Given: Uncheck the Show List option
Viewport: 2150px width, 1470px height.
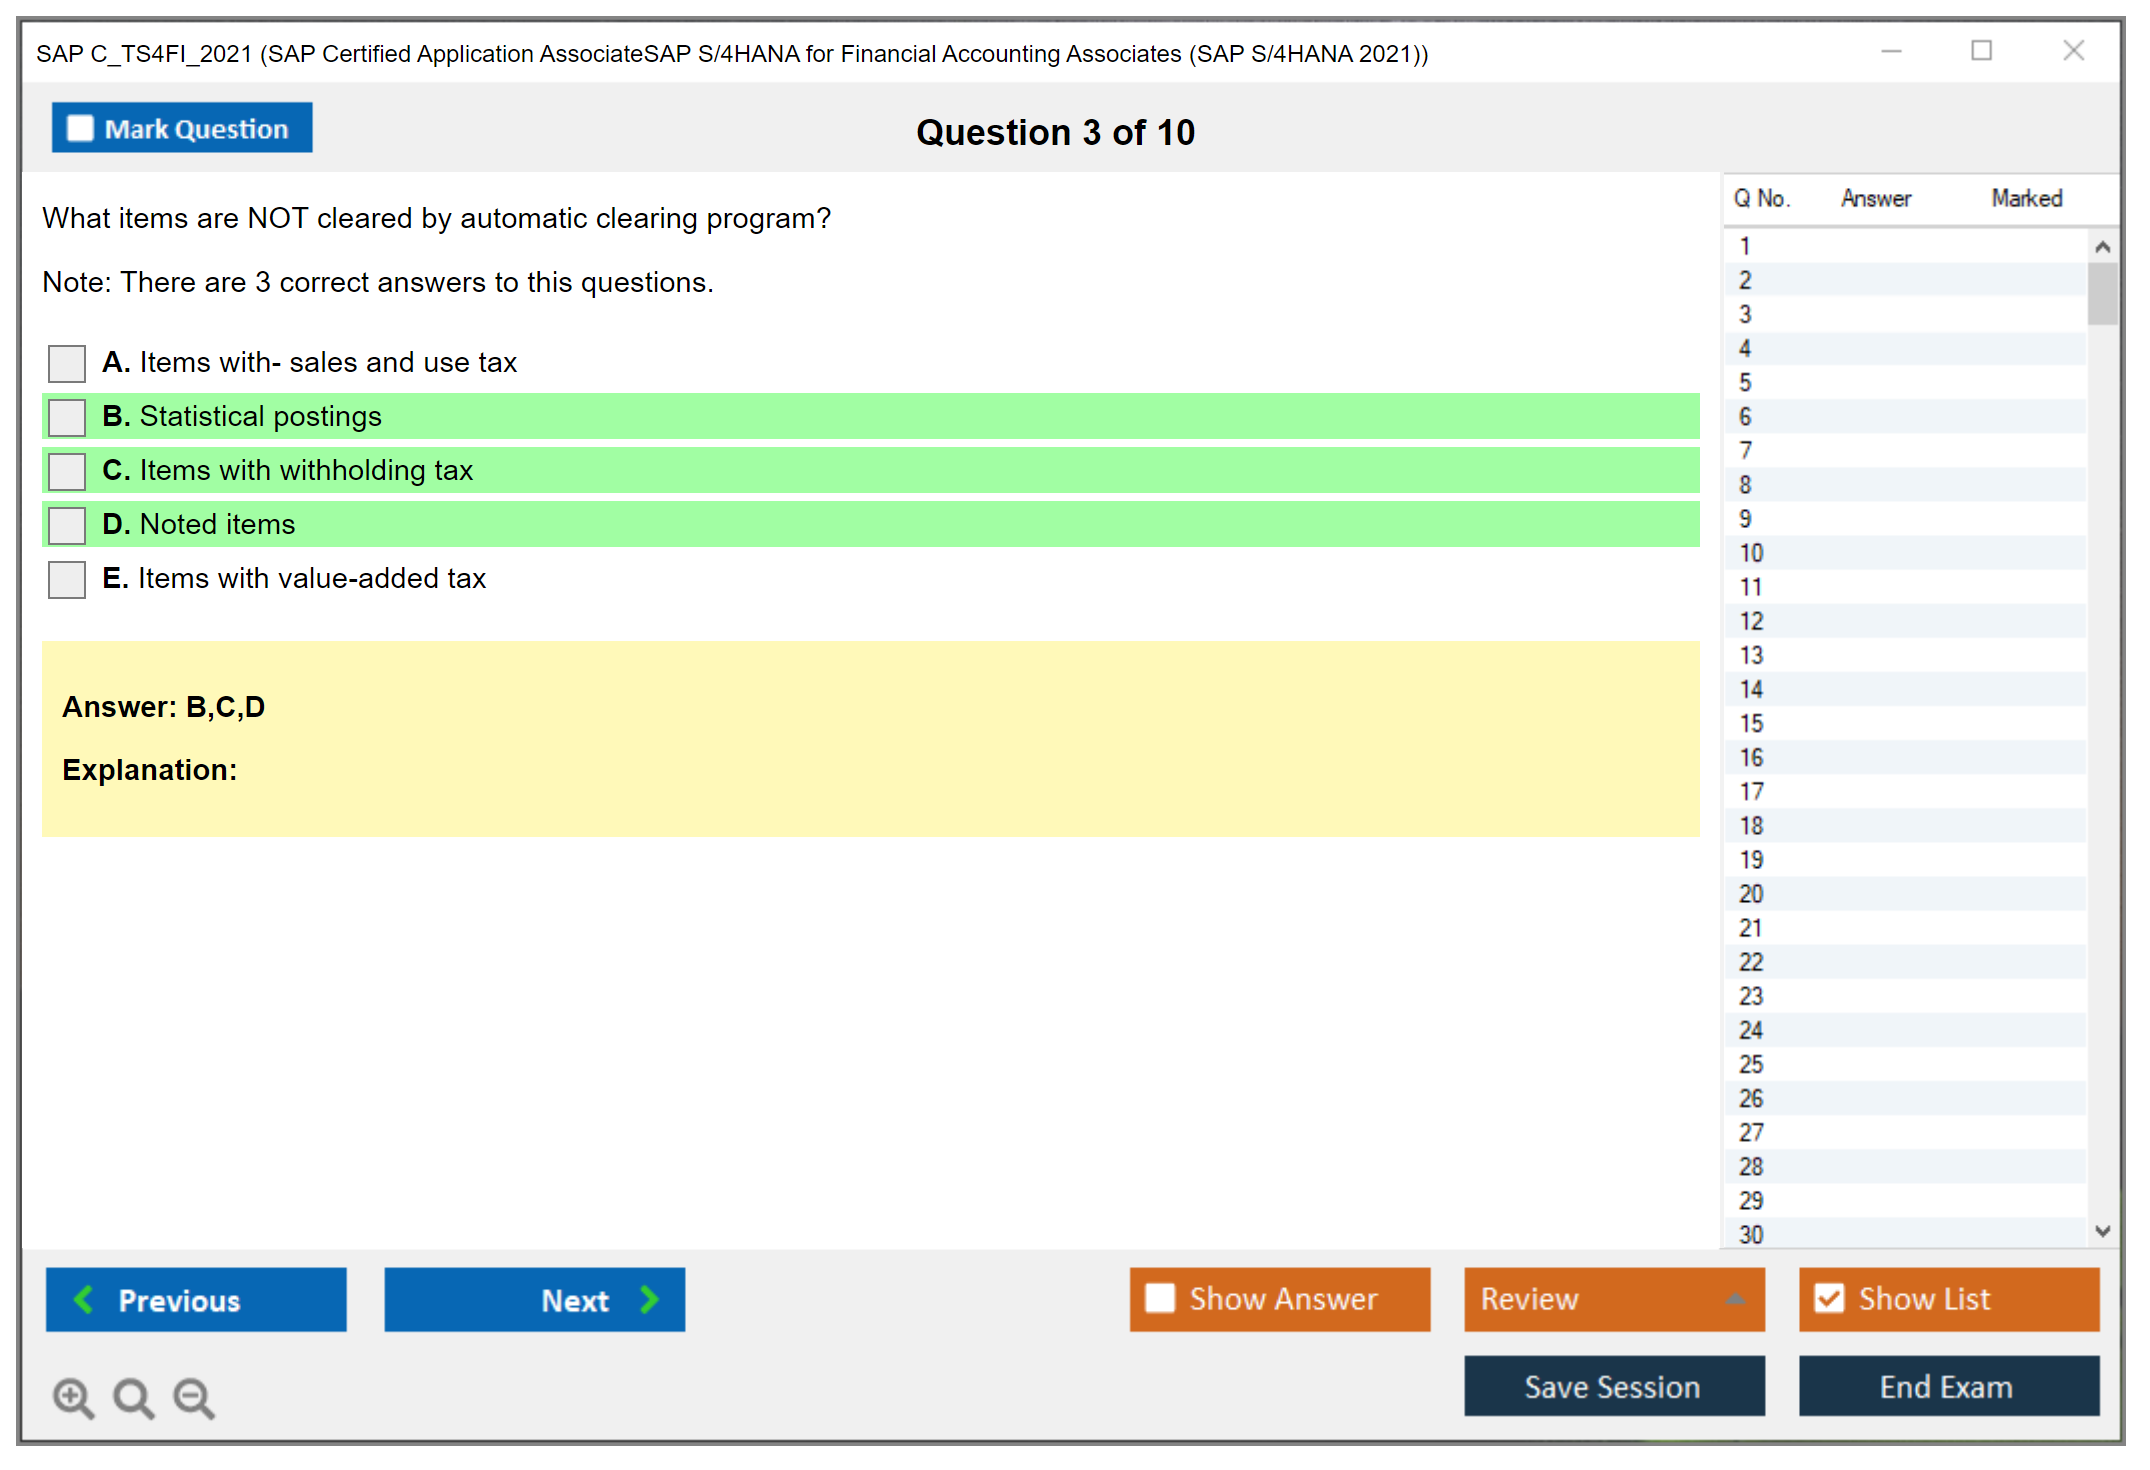Looking at the screenshot, I should (x=1829, y=1298).
